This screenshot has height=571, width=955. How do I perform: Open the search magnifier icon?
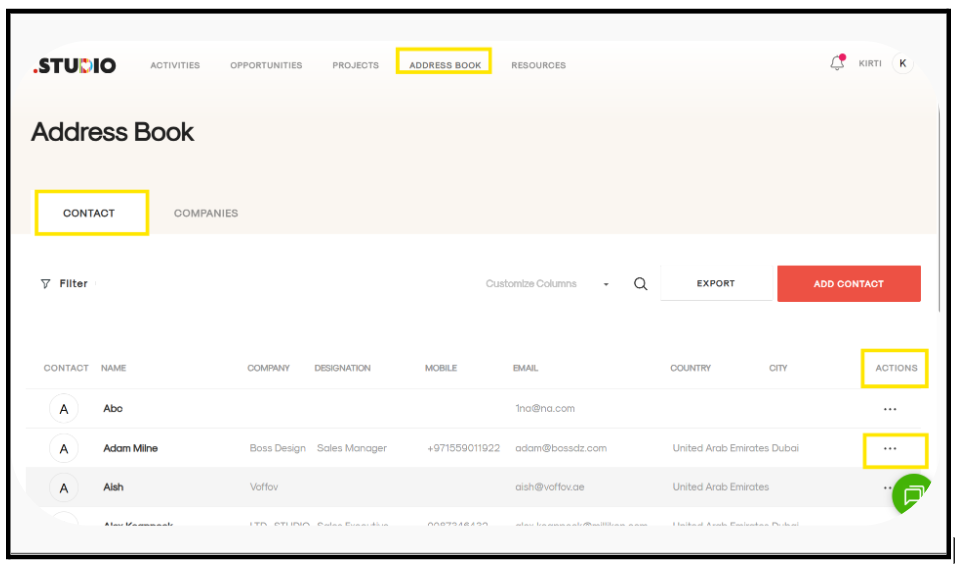641,284
